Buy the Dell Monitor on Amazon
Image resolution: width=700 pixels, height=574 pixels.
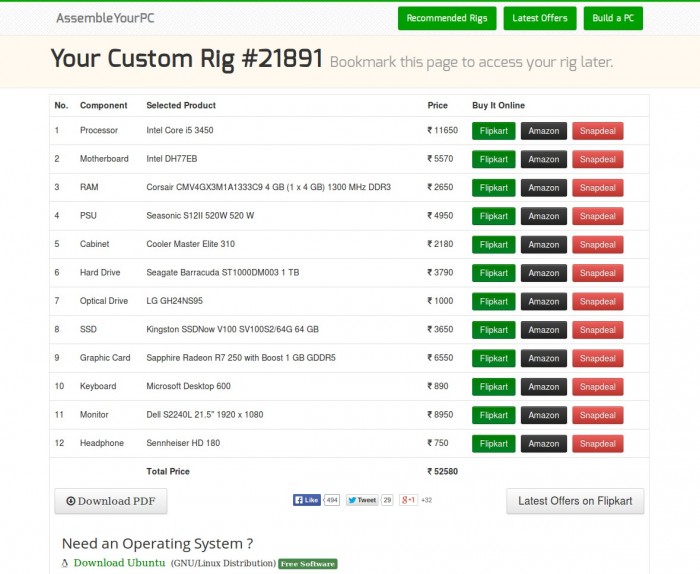point(544,415)
